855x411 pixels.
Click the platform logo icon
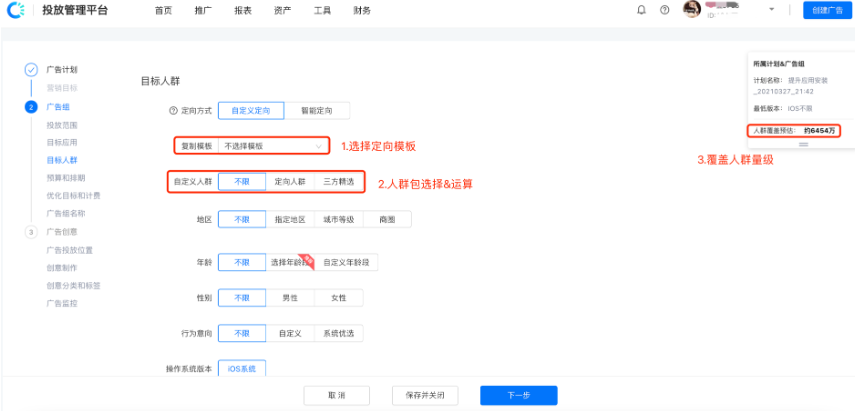point(16,10)
